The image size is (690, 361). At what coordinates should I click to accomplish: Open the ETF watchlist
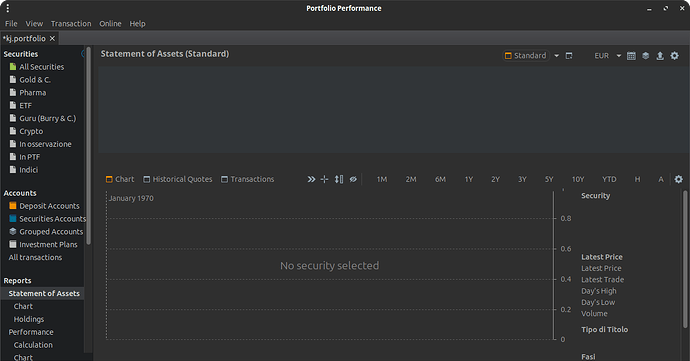click(x=26, y=106)
